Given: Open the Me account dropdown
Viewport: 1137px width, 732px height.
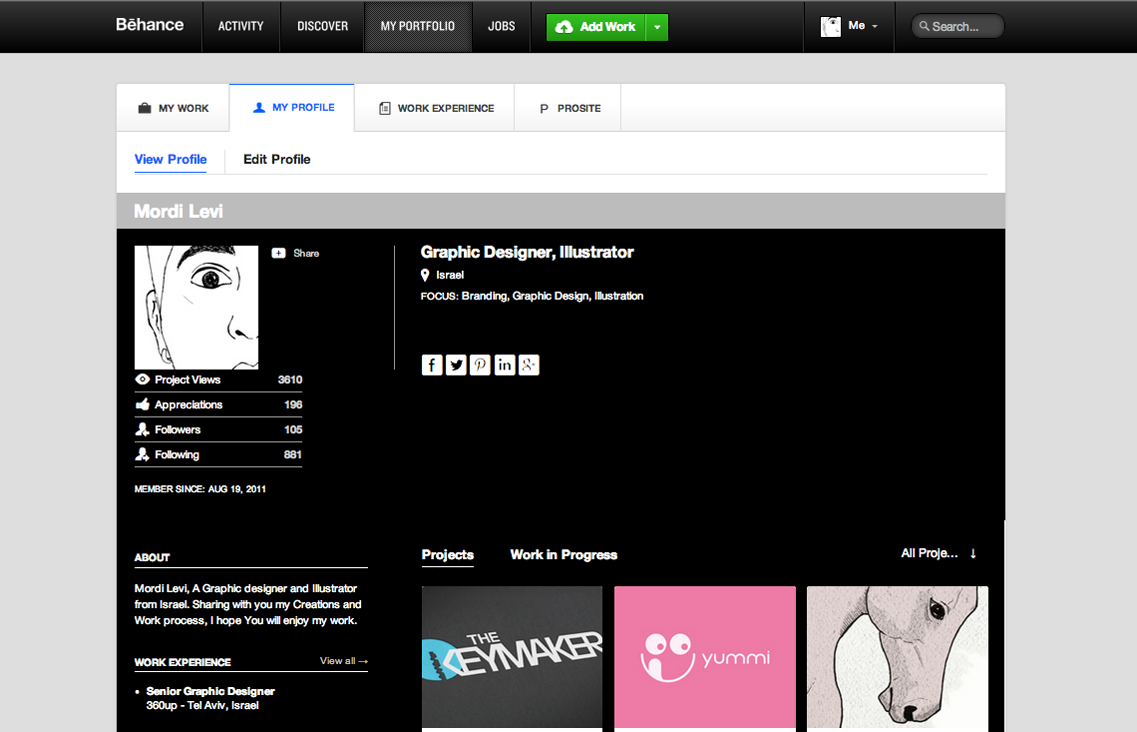Looking at the screenshot, I should (x=849, y=26).
